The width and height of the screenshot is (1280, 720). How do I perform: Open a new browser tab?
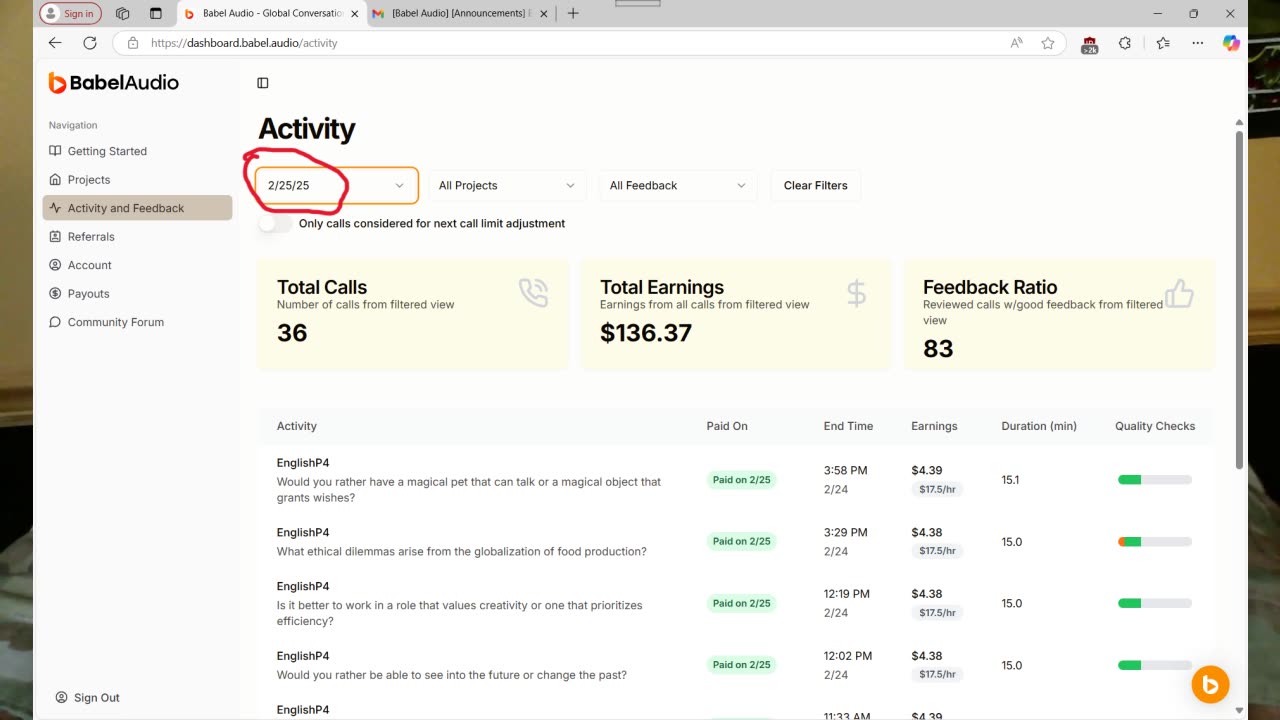(573, 13)
